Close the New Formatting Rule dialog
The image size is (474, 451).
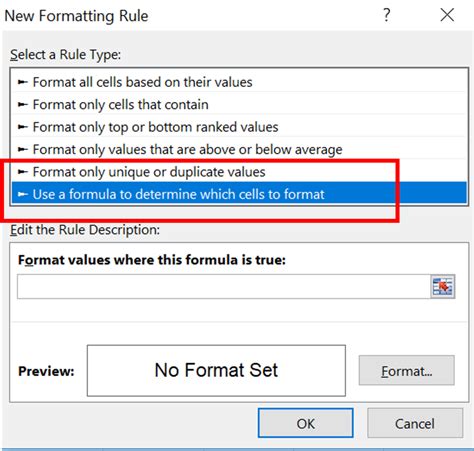[x=447, y=15]
